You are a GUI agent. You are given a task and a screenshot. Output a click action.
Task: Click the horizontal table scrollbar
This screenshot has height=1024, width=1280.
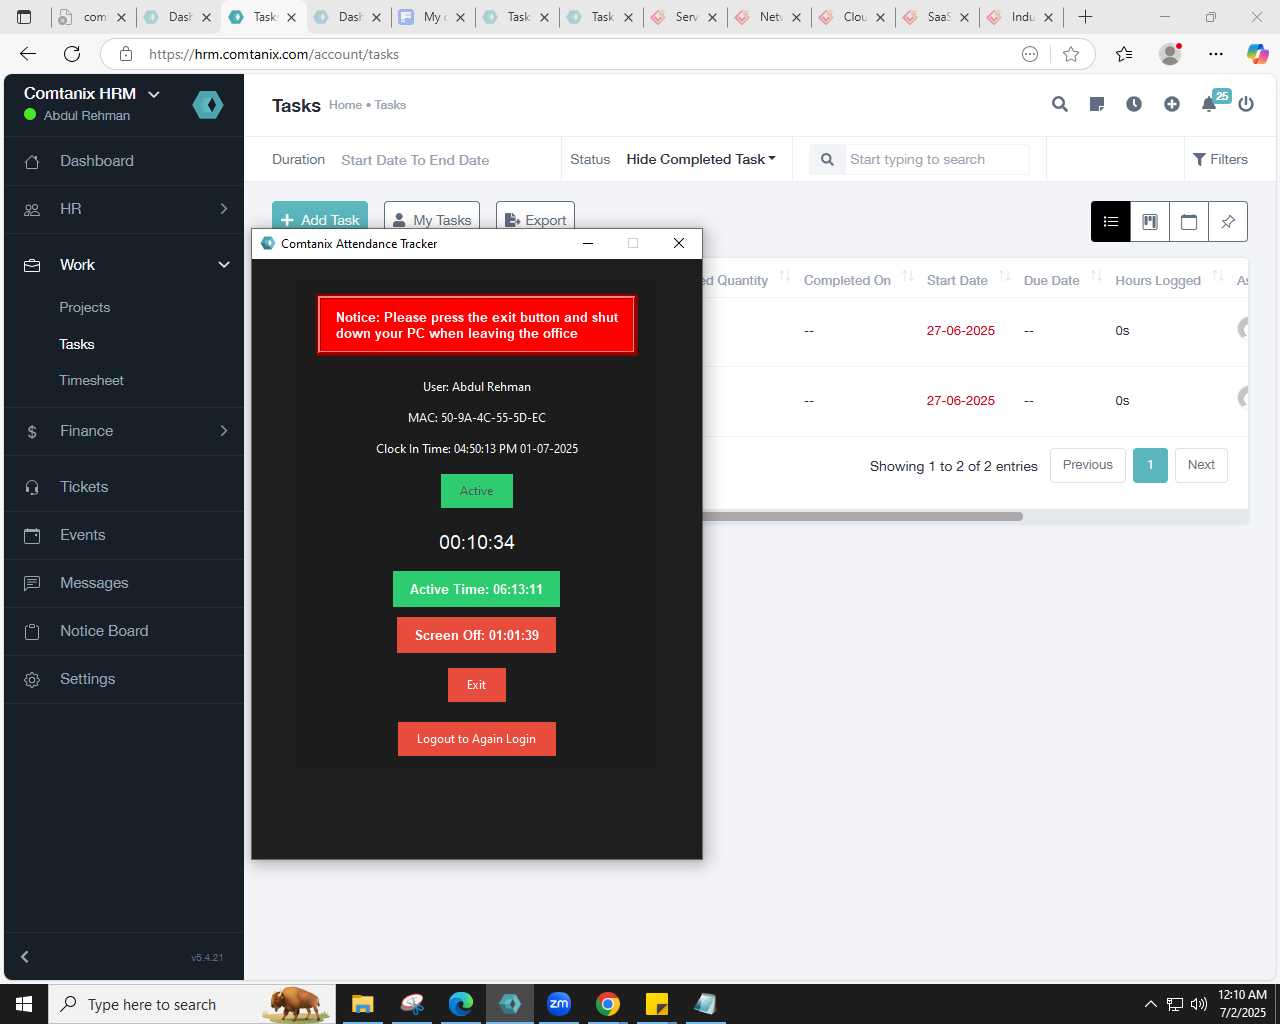click(862, 516)
